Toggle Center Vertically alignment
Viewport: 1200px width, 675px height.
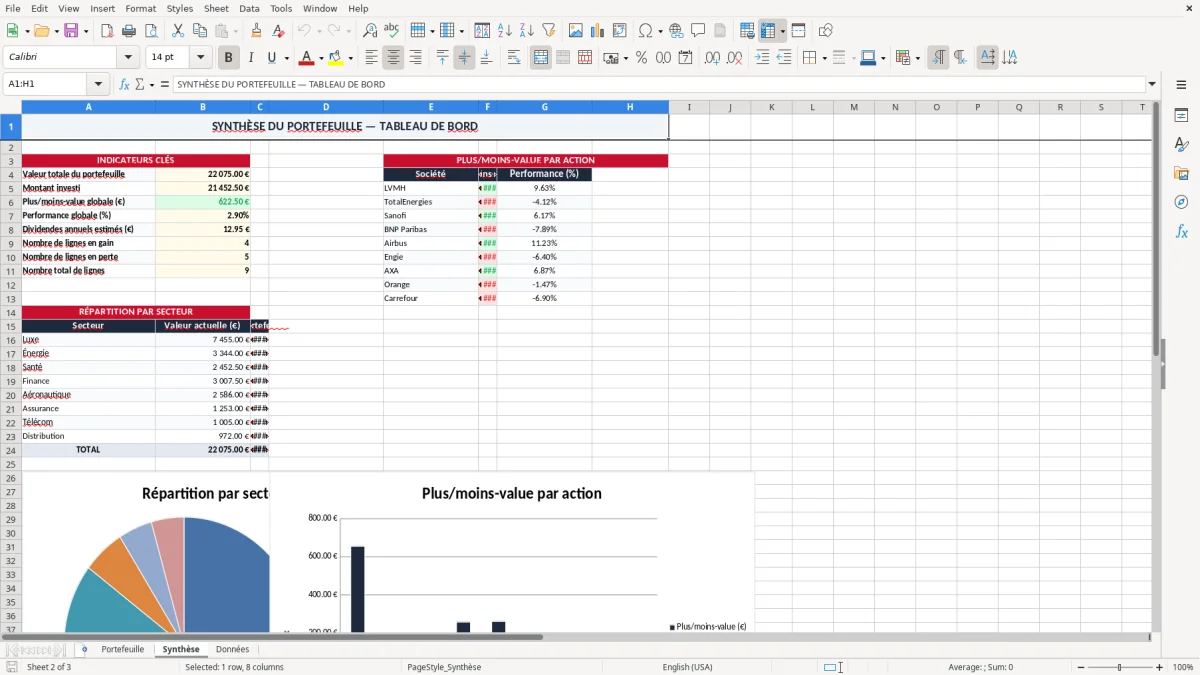(464, 58)
